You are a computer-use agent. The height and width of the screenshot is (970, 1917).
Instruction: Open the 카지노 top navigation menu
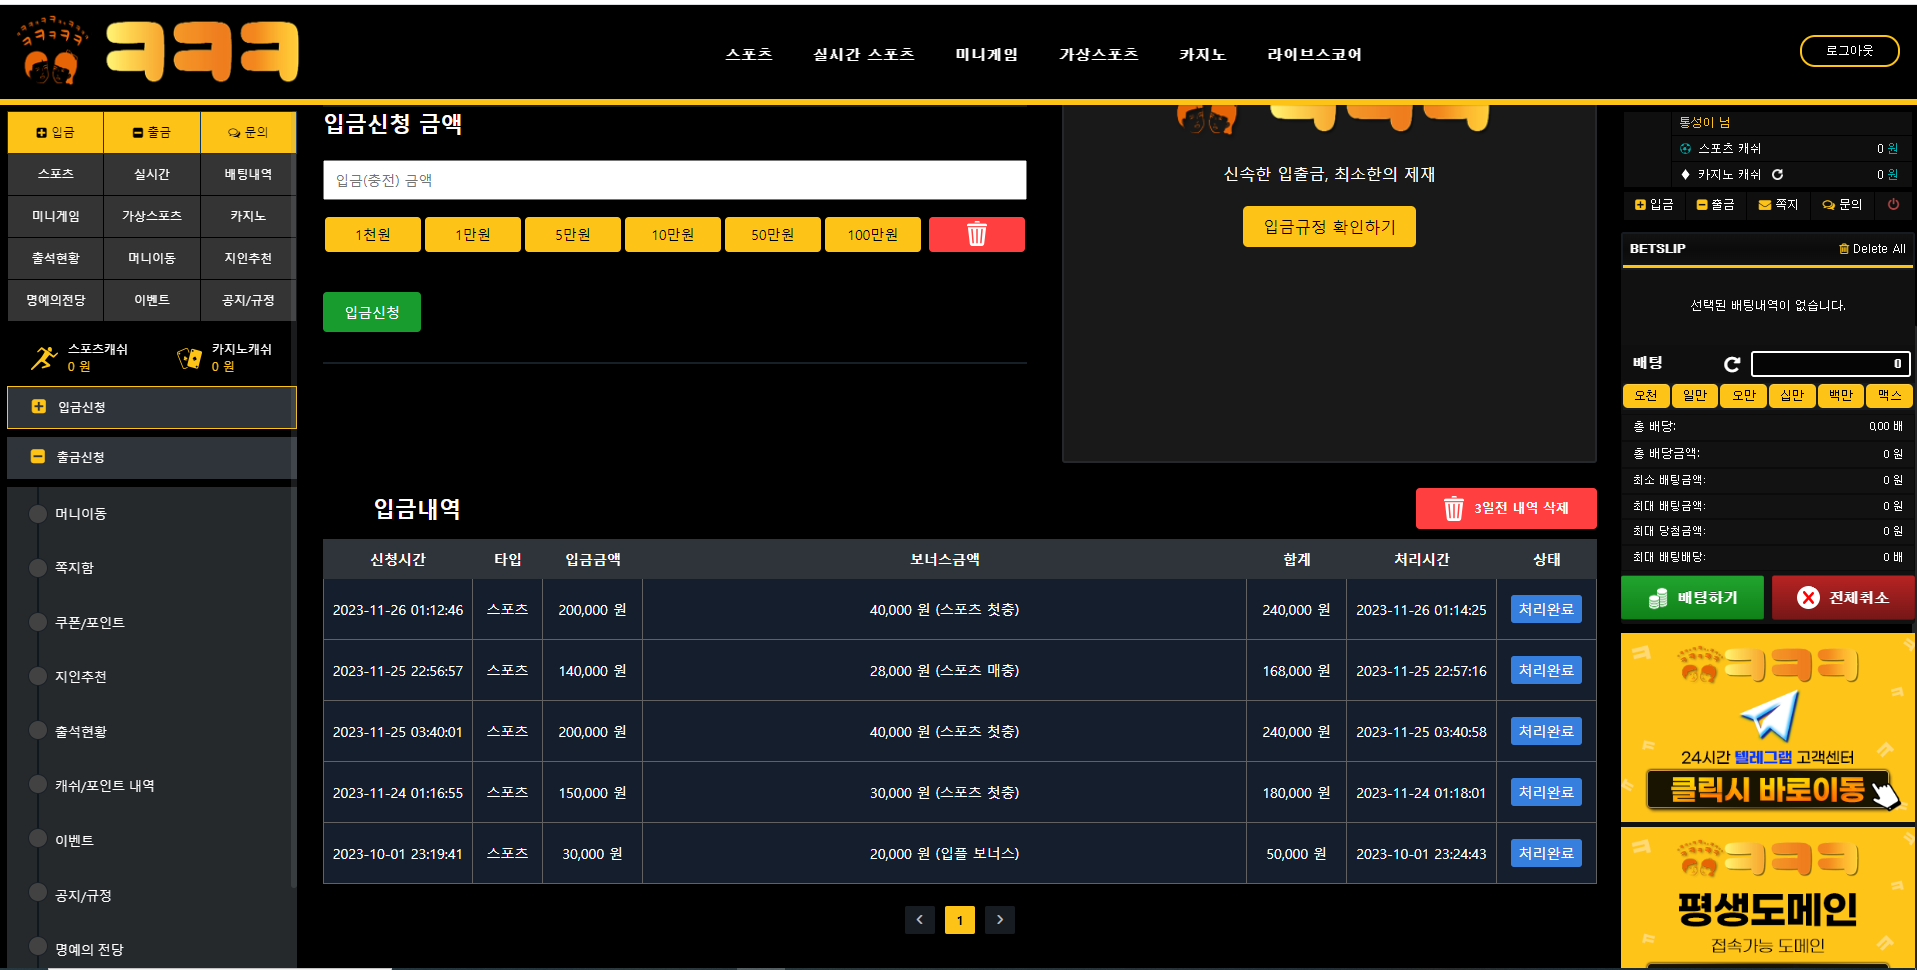[x=1202, y=54]
